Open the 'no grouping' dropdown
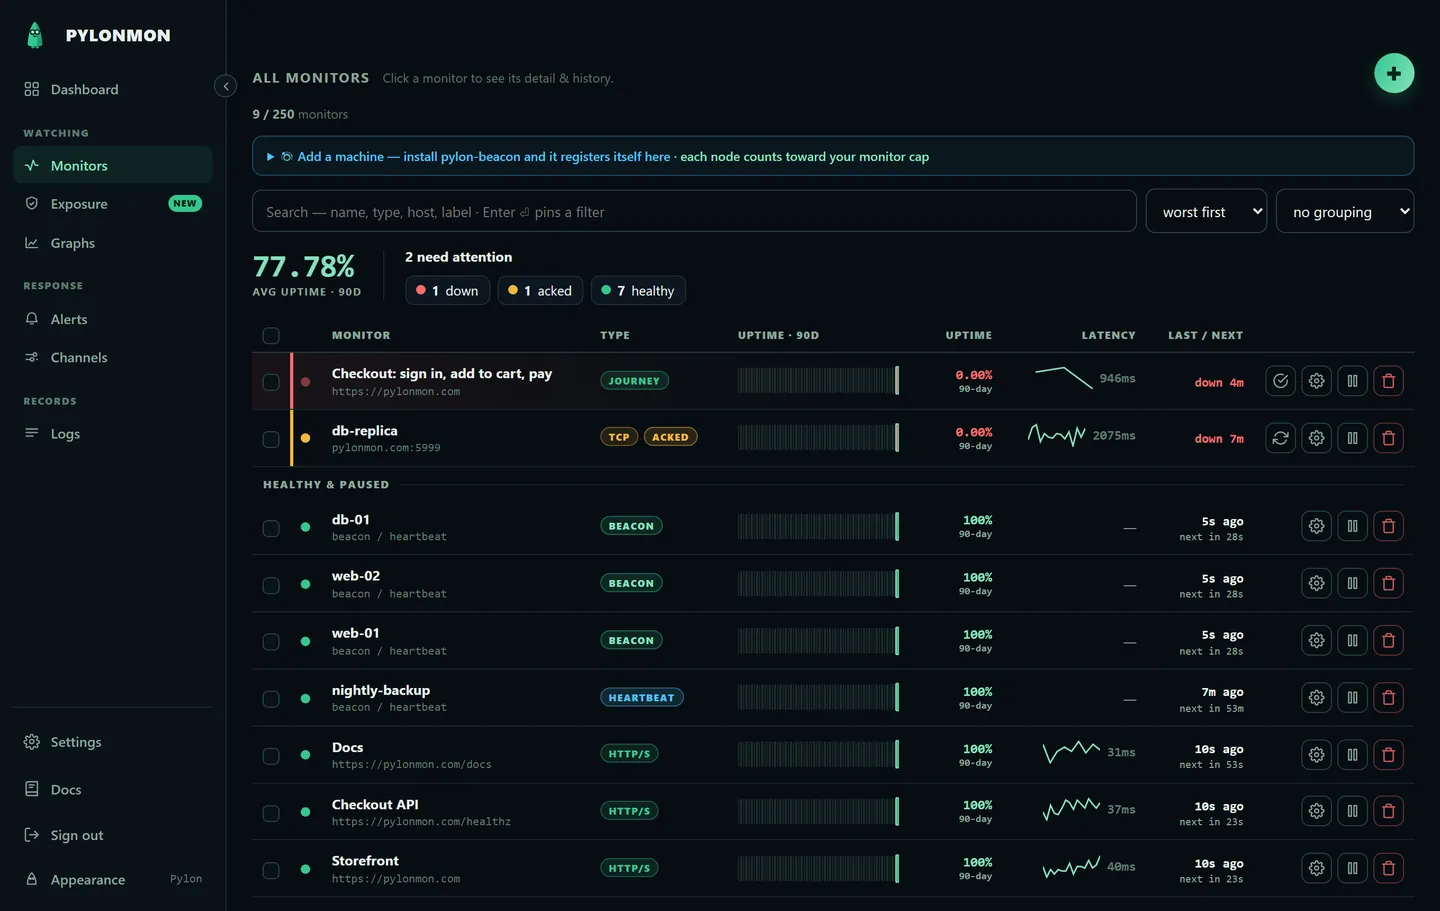 [x=1345, y=211]
